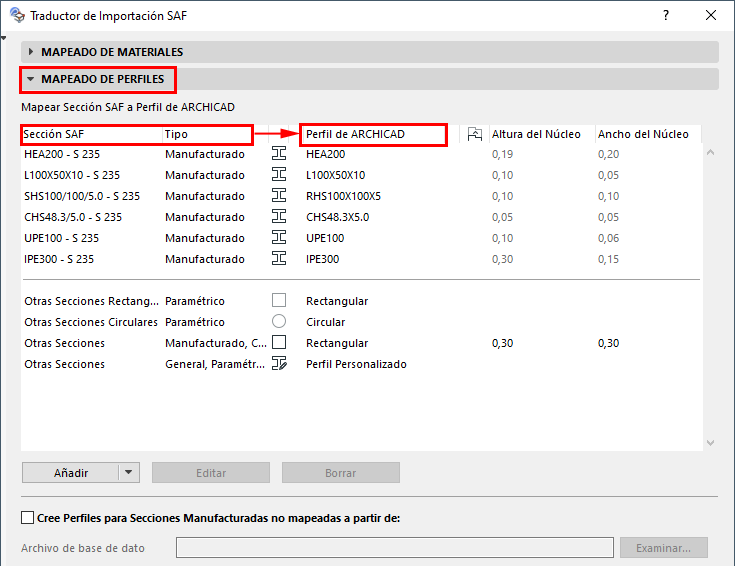Screen dimensions: 735x566
Task: Click the Archivo de base de dato field
Action: pyautogui.click(x=395, y=547)
